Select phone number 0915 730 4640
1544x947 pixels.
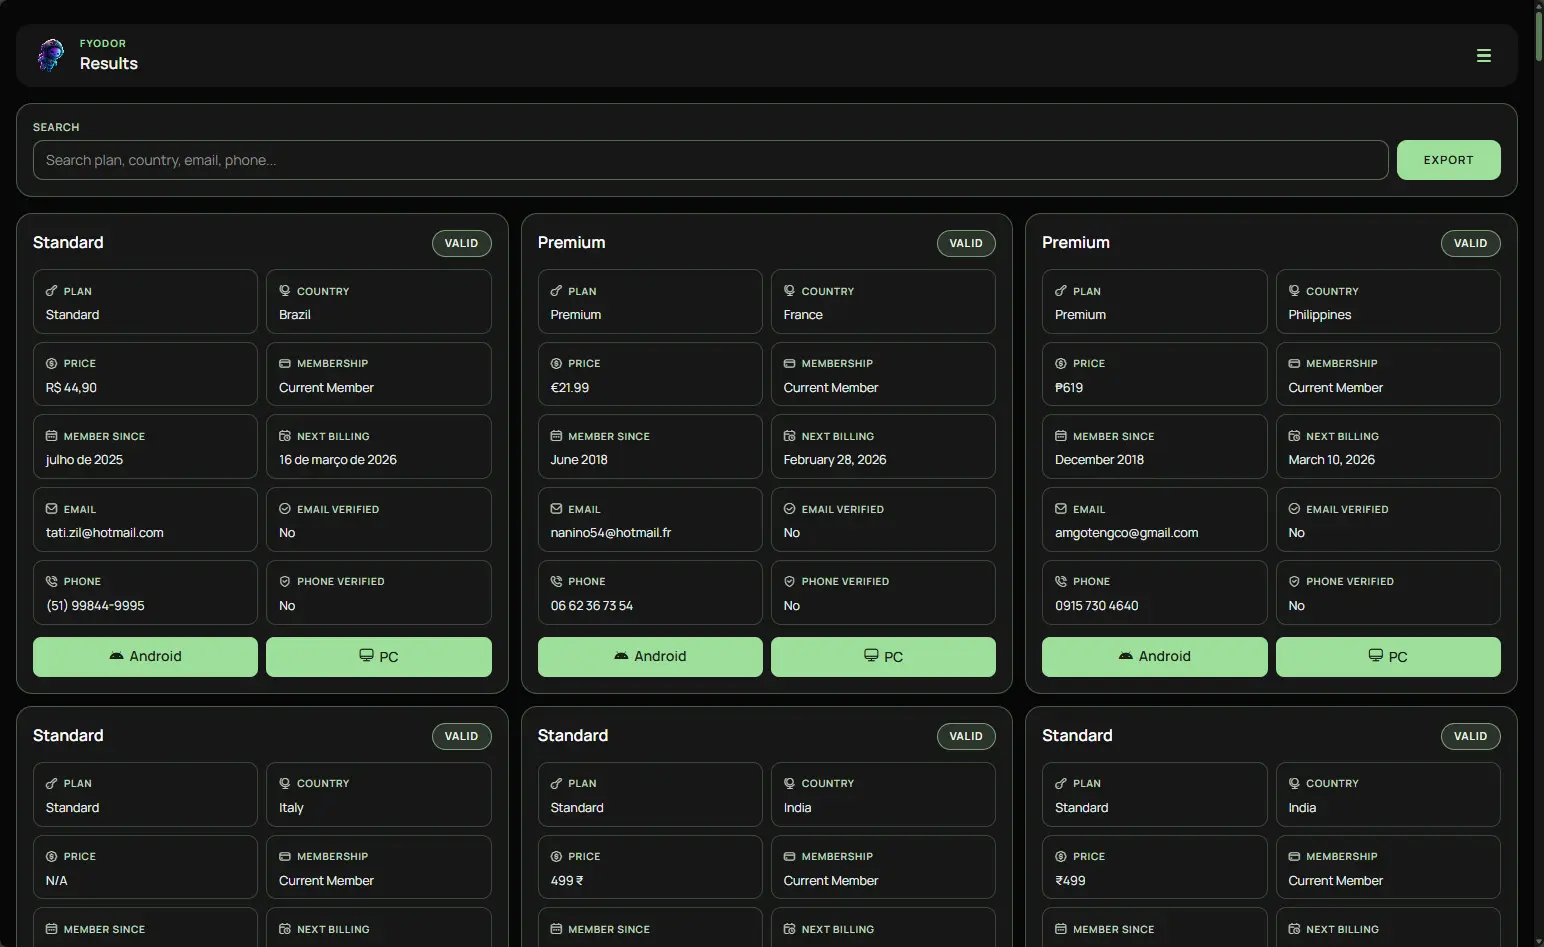coord(1096,606)
